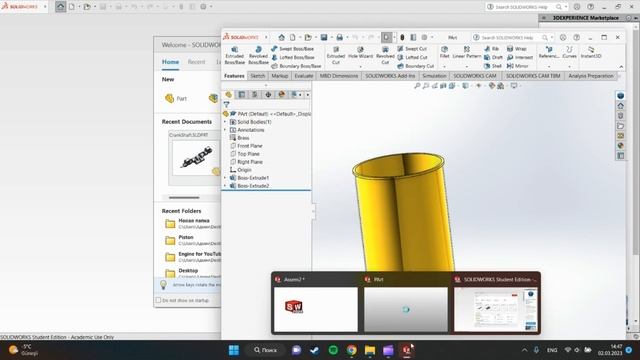Switch to SOLIDWORKS Add-Ins tab
The height and width of the screenshot is (360, 640).
point(390,76)
